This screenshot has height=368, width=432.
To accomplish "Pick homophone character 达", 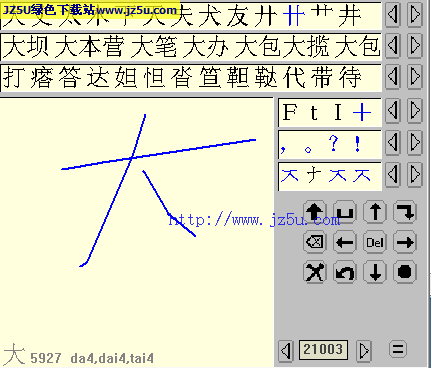I will [98, 77].
